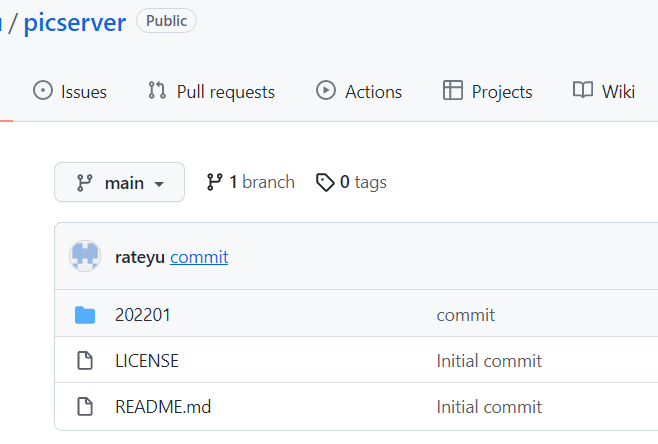Open the Issues tab

click(70, 91)
